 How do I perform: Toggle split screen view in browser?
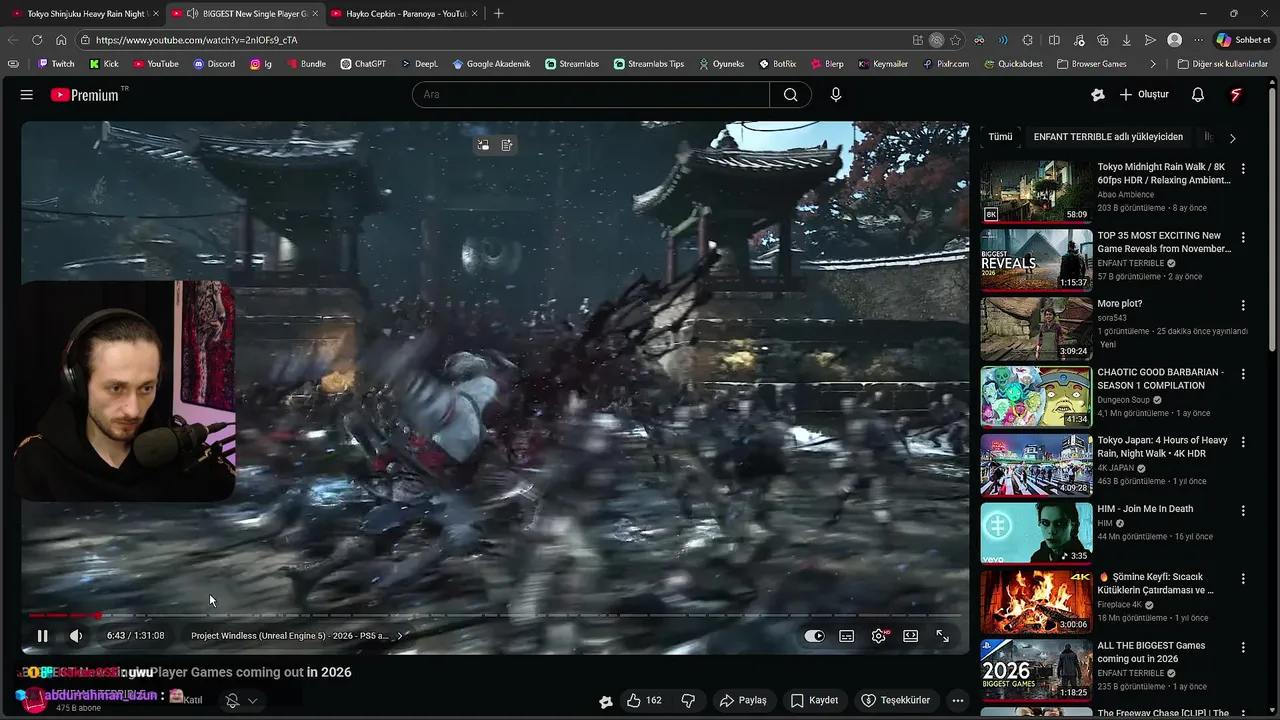click(1054, 40)
